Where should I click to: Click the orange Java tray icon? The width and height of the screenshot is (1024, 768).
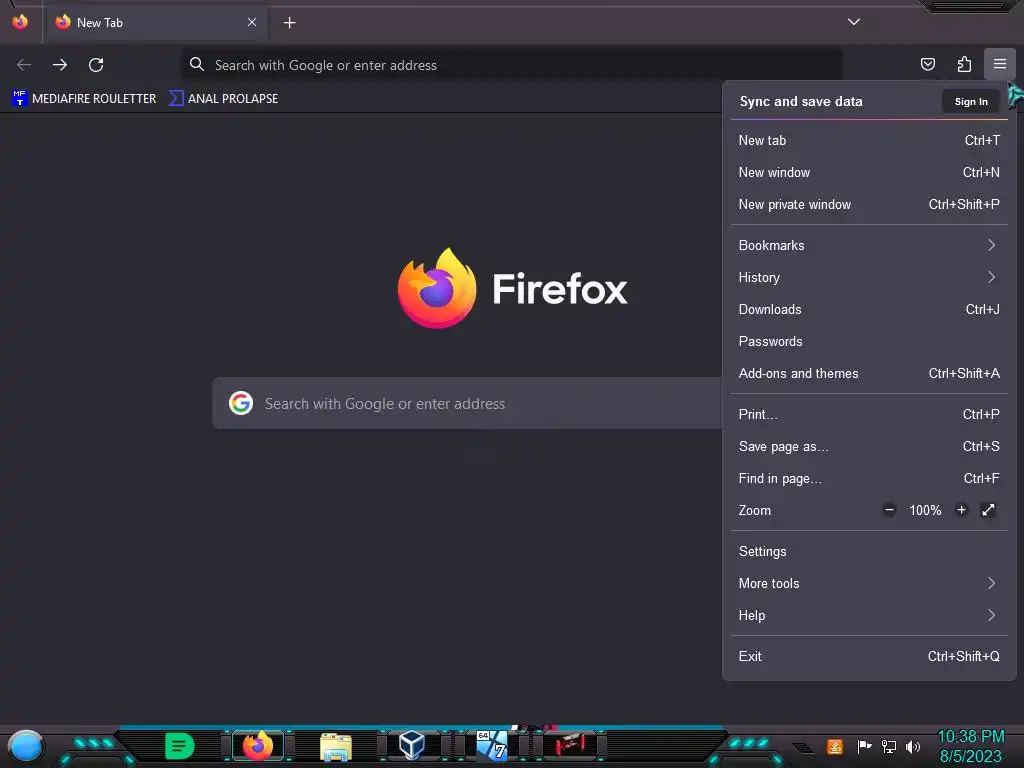click(835, 746)
